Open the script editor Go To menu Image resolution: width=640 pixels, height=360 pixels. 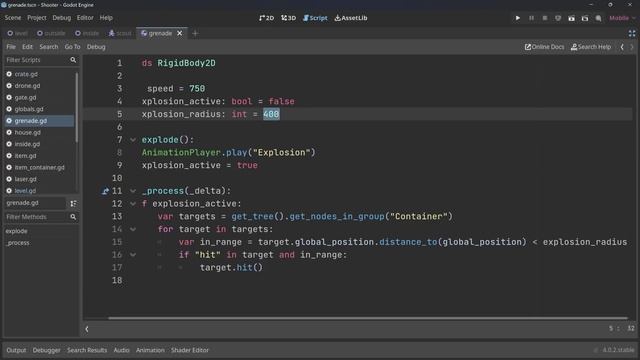[x=72, y=47]
